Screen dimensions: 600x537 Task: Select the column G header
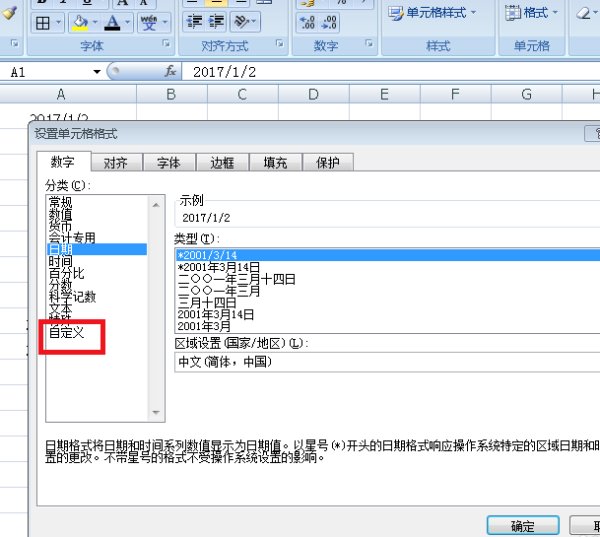tap(527, 95)
